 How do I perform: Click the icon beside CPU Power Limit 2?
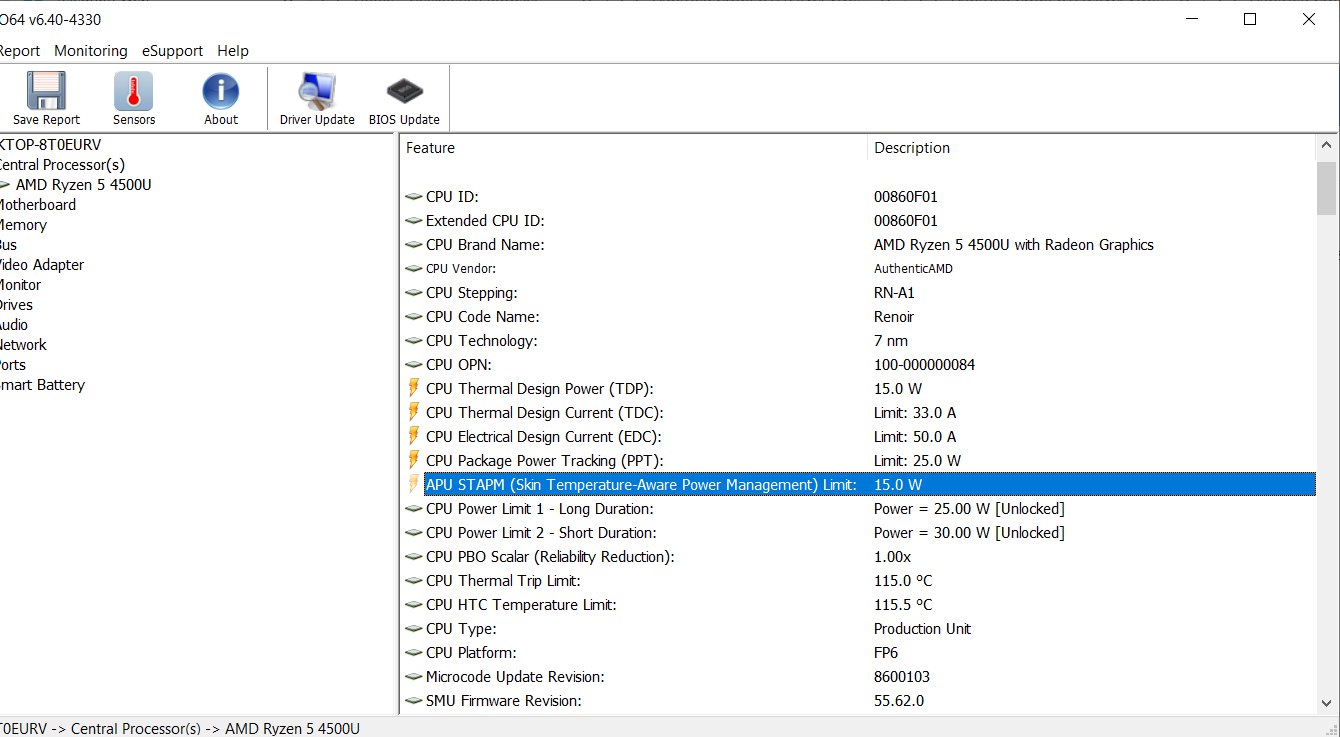point(413,533)
